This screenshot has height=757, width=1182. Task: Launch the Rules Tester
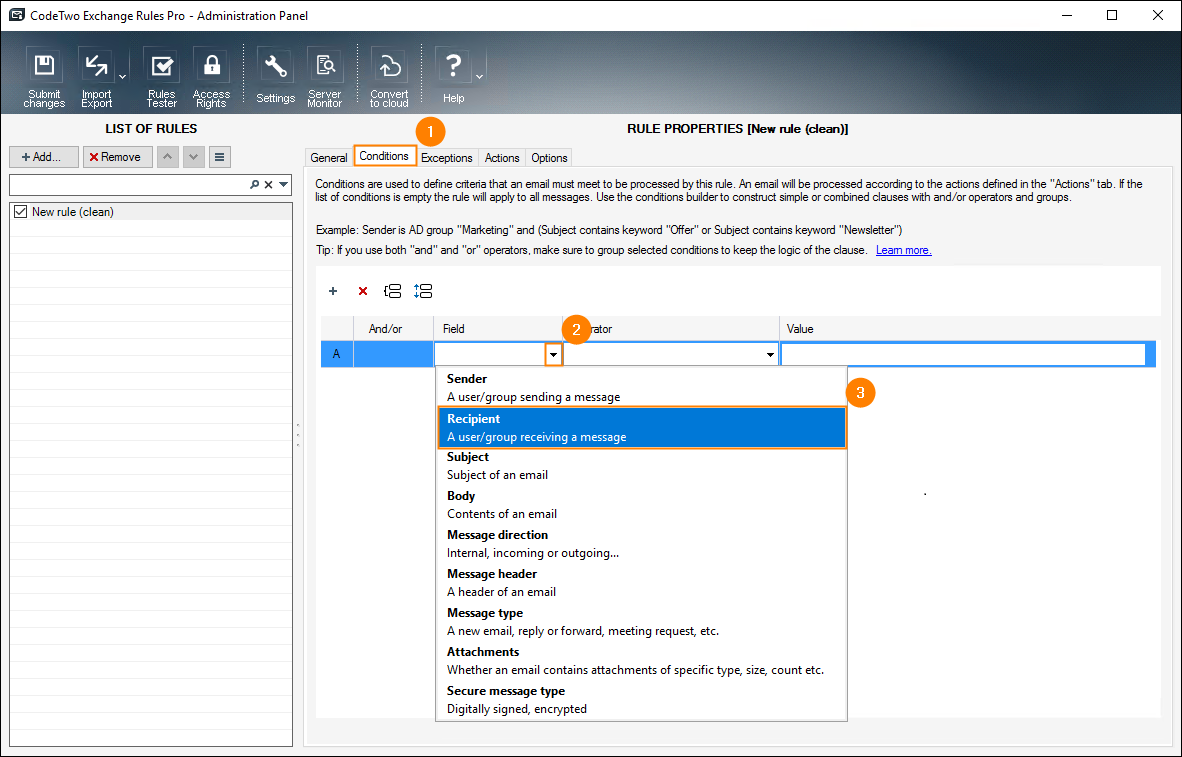click(x=161, y=78)
